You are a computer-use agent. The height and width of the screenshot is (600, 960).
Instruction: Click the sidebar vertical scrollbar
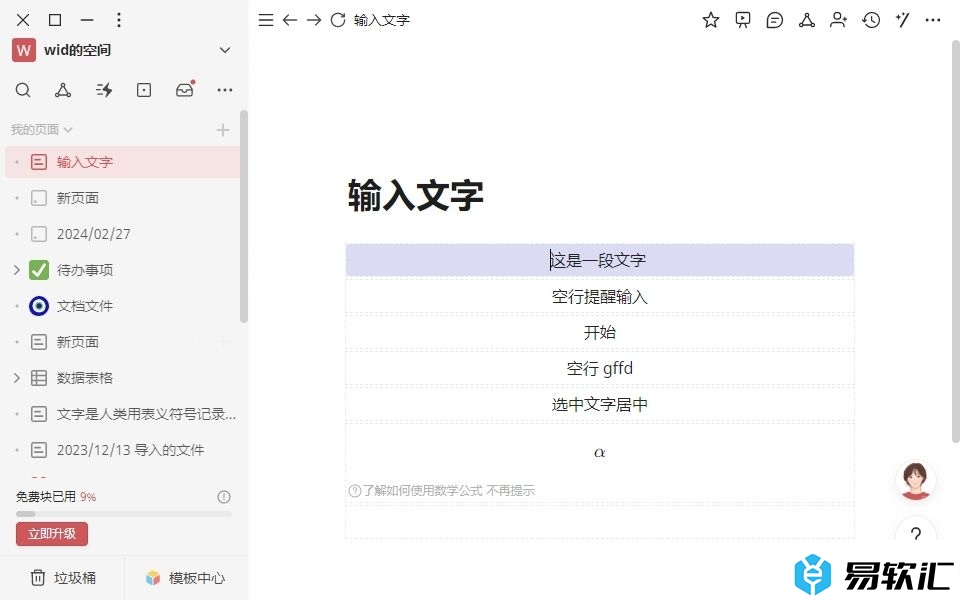click(x=244, y=216)
